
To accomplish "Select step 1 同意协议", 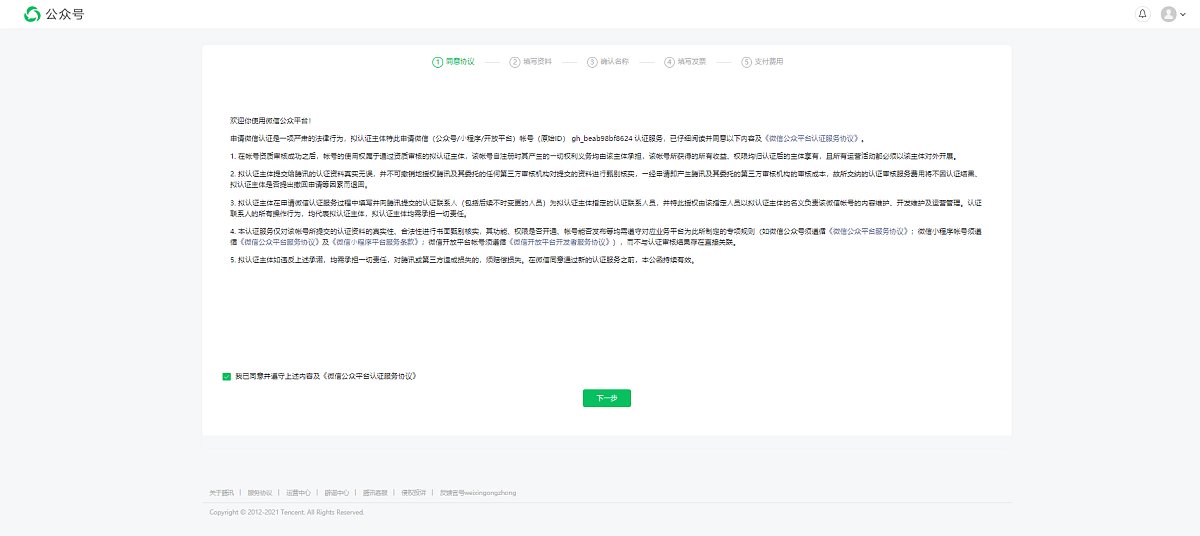I will point(454,61).
